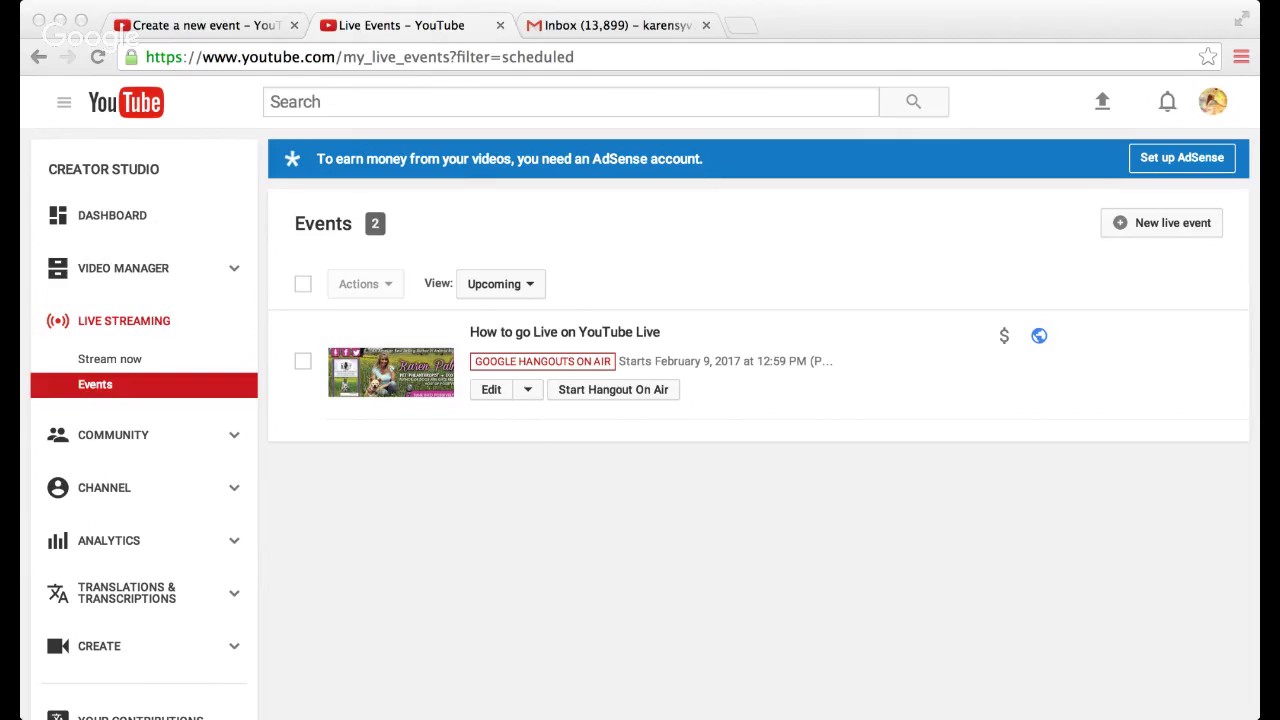Open the notifications bell
The height and width of the screenshot is (720, 1280).
(1167, 101)
